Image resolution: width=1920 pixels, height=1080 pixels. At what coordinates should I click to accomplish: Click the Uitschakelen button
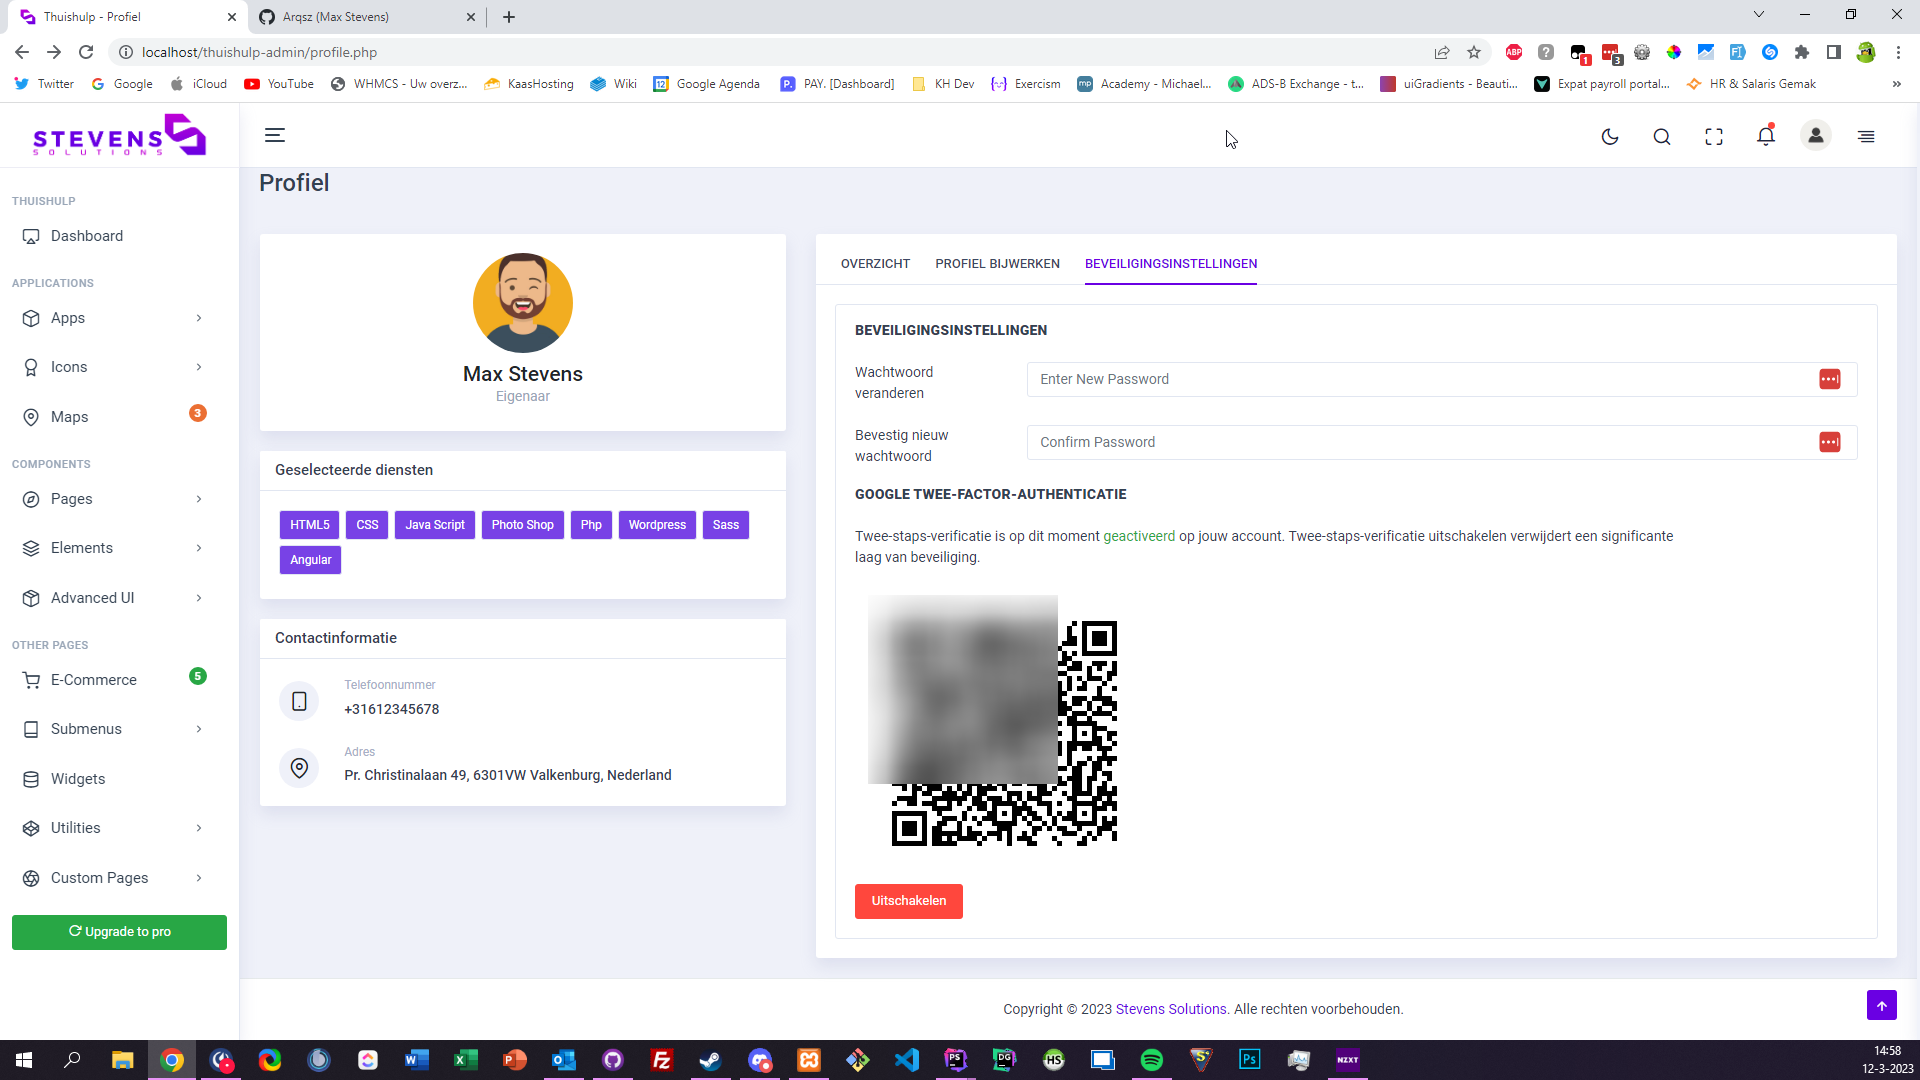coord(908,901)
